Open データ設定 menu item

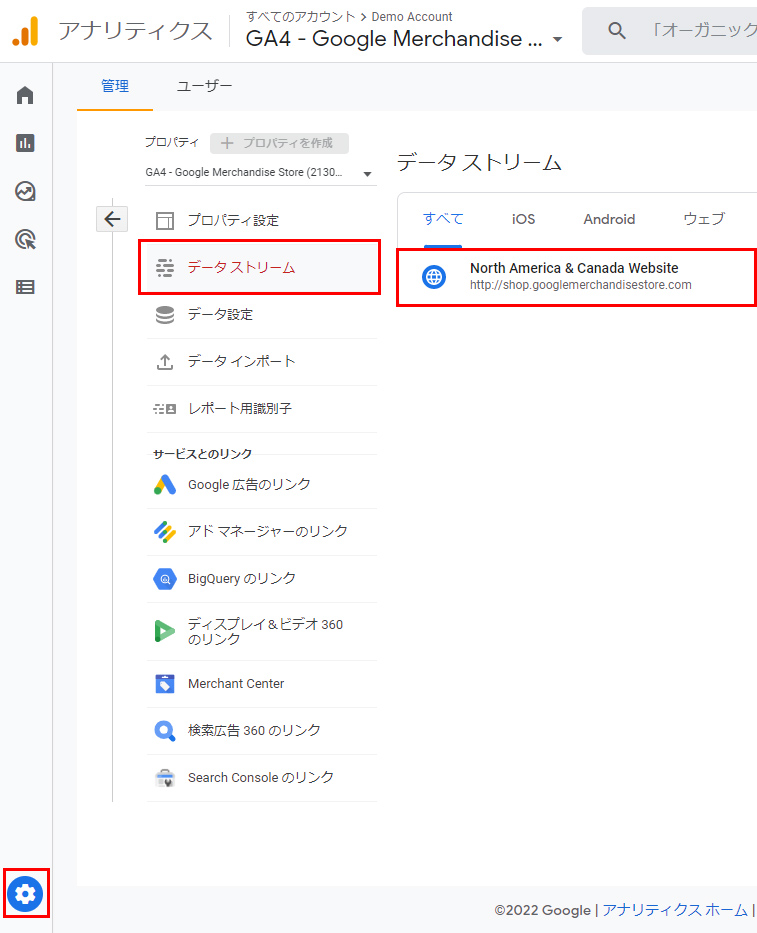click(x=262, y=315)
